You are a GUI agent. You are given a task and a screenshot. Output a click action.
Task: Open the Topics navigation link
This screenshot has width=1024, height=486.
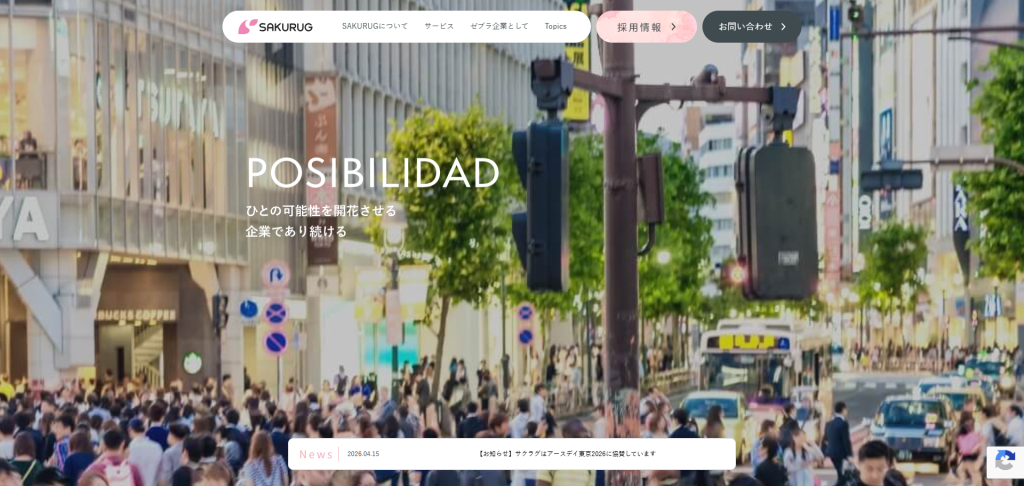coord(555,26)
